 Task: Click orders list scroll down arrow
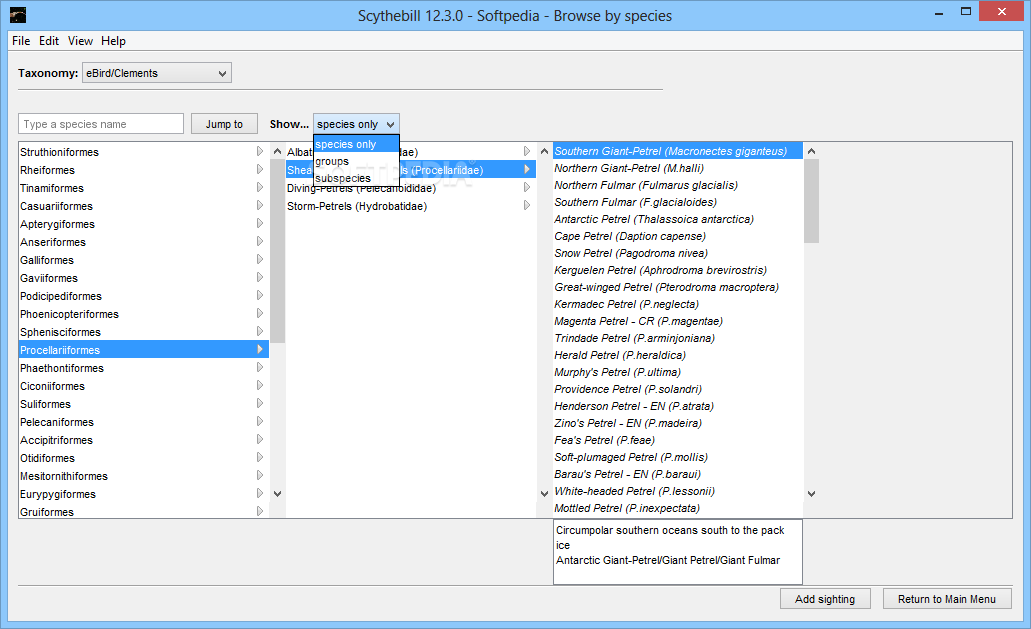coord(277,494)
